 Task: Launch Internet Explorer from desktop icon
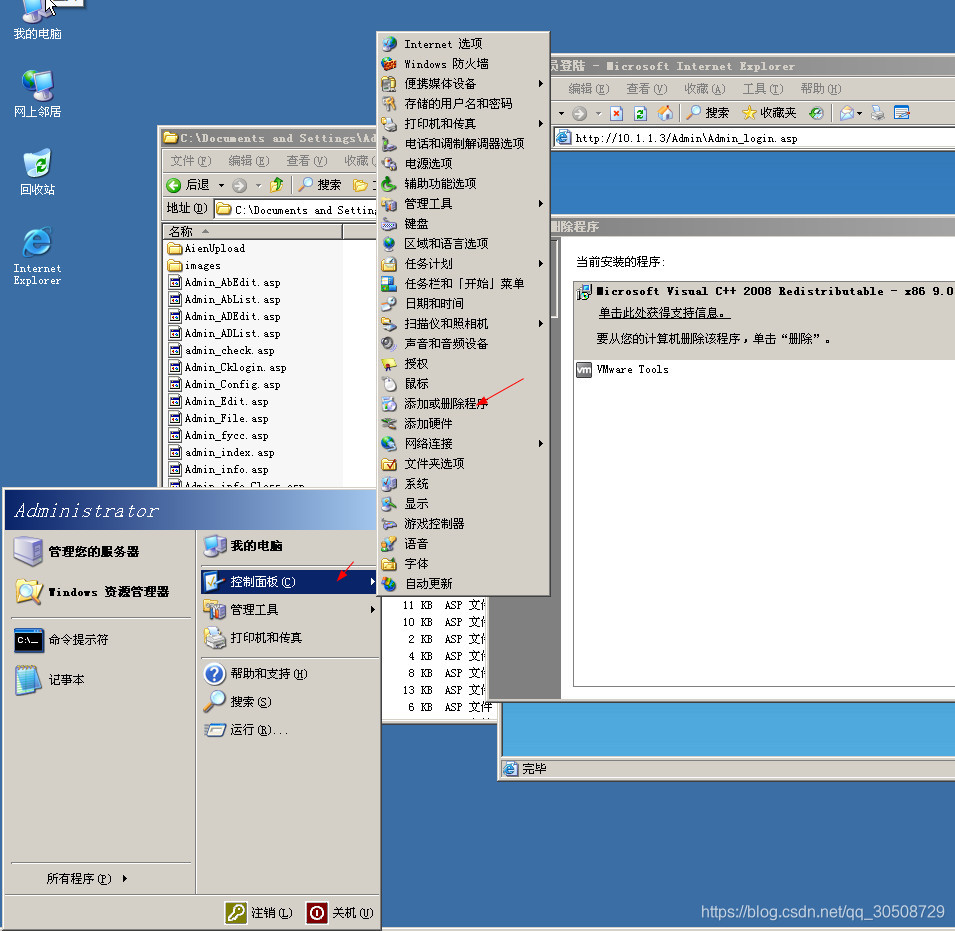pyautogui.click(x=37, y=256)
